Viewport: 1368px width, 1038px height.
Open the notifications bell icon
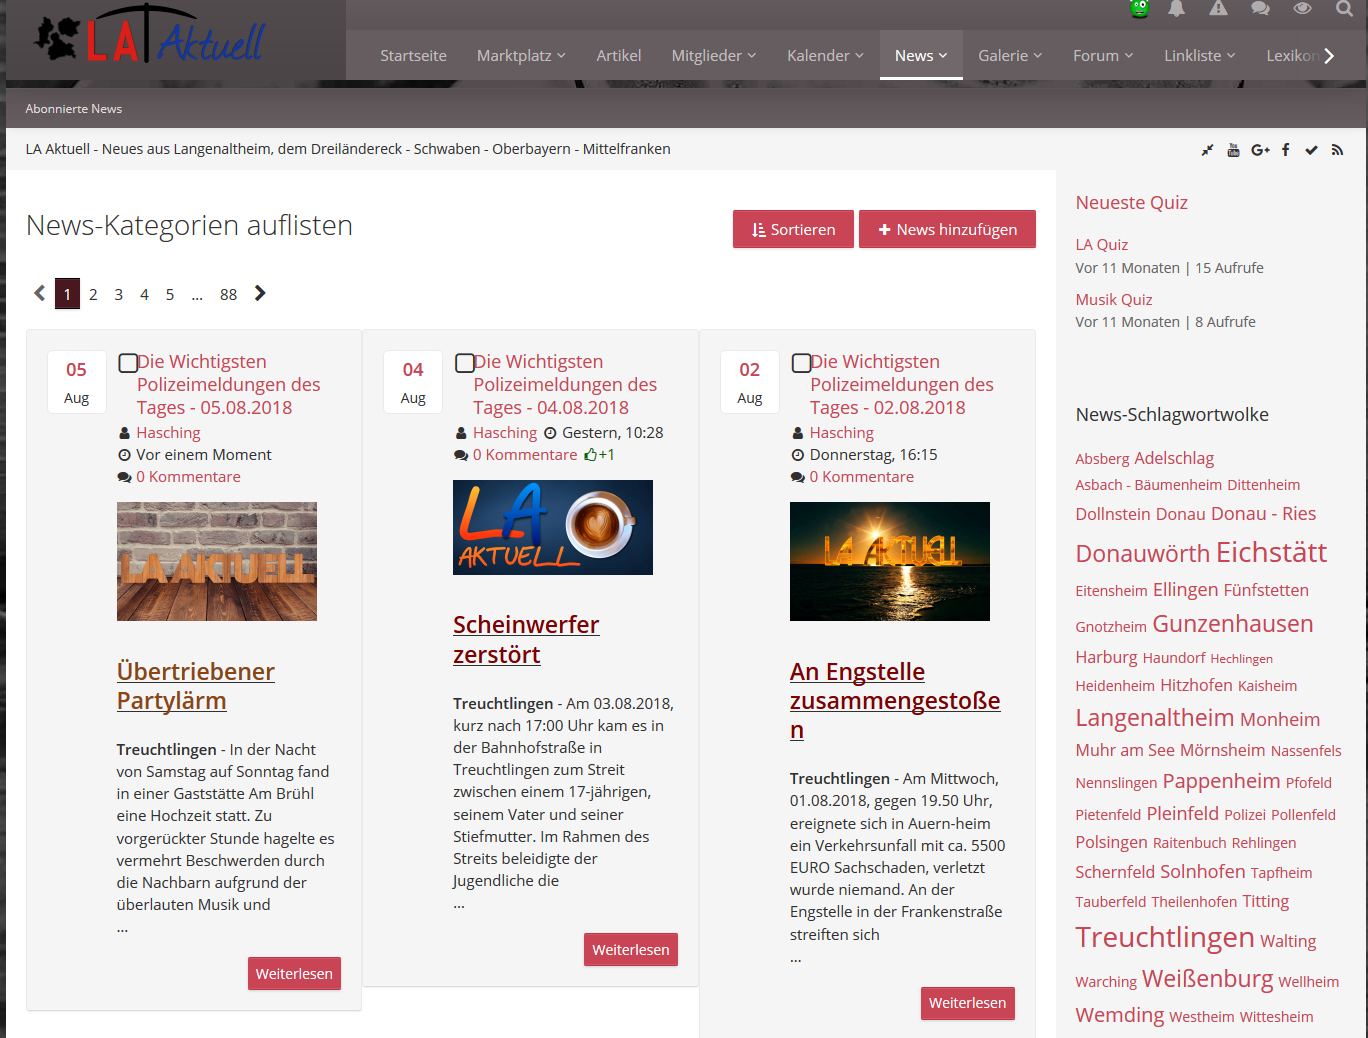1177,9
